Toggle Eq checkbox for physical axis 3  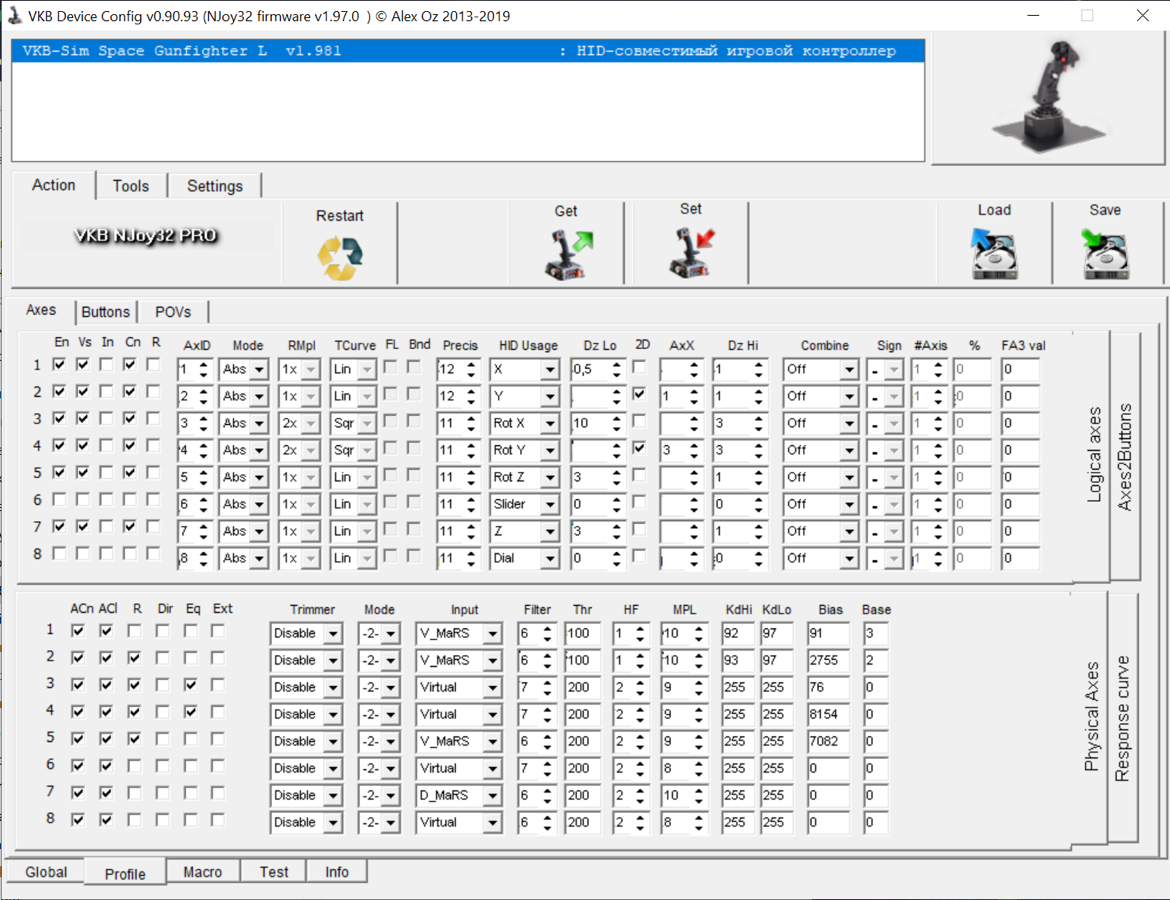click(x=191, y=684)
